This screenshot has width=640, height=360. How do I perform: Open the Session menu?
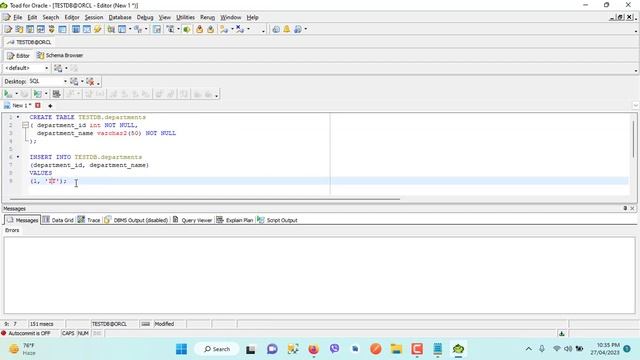pos(93,17)
